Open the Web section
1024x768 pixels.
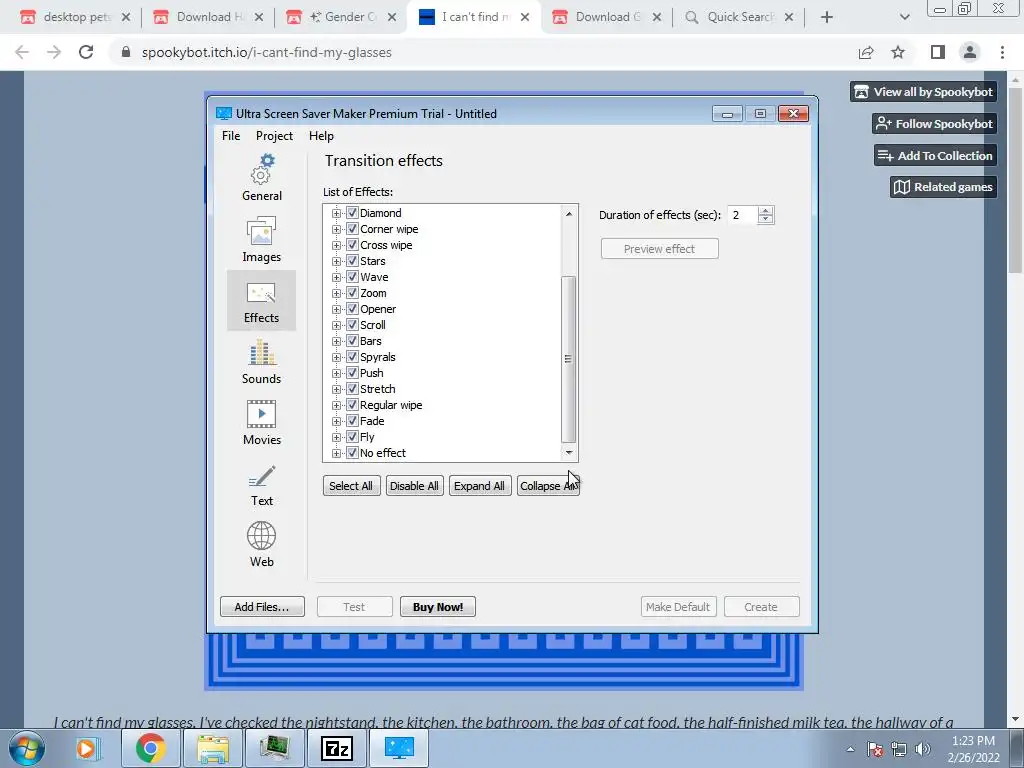[x=261, y=543]
